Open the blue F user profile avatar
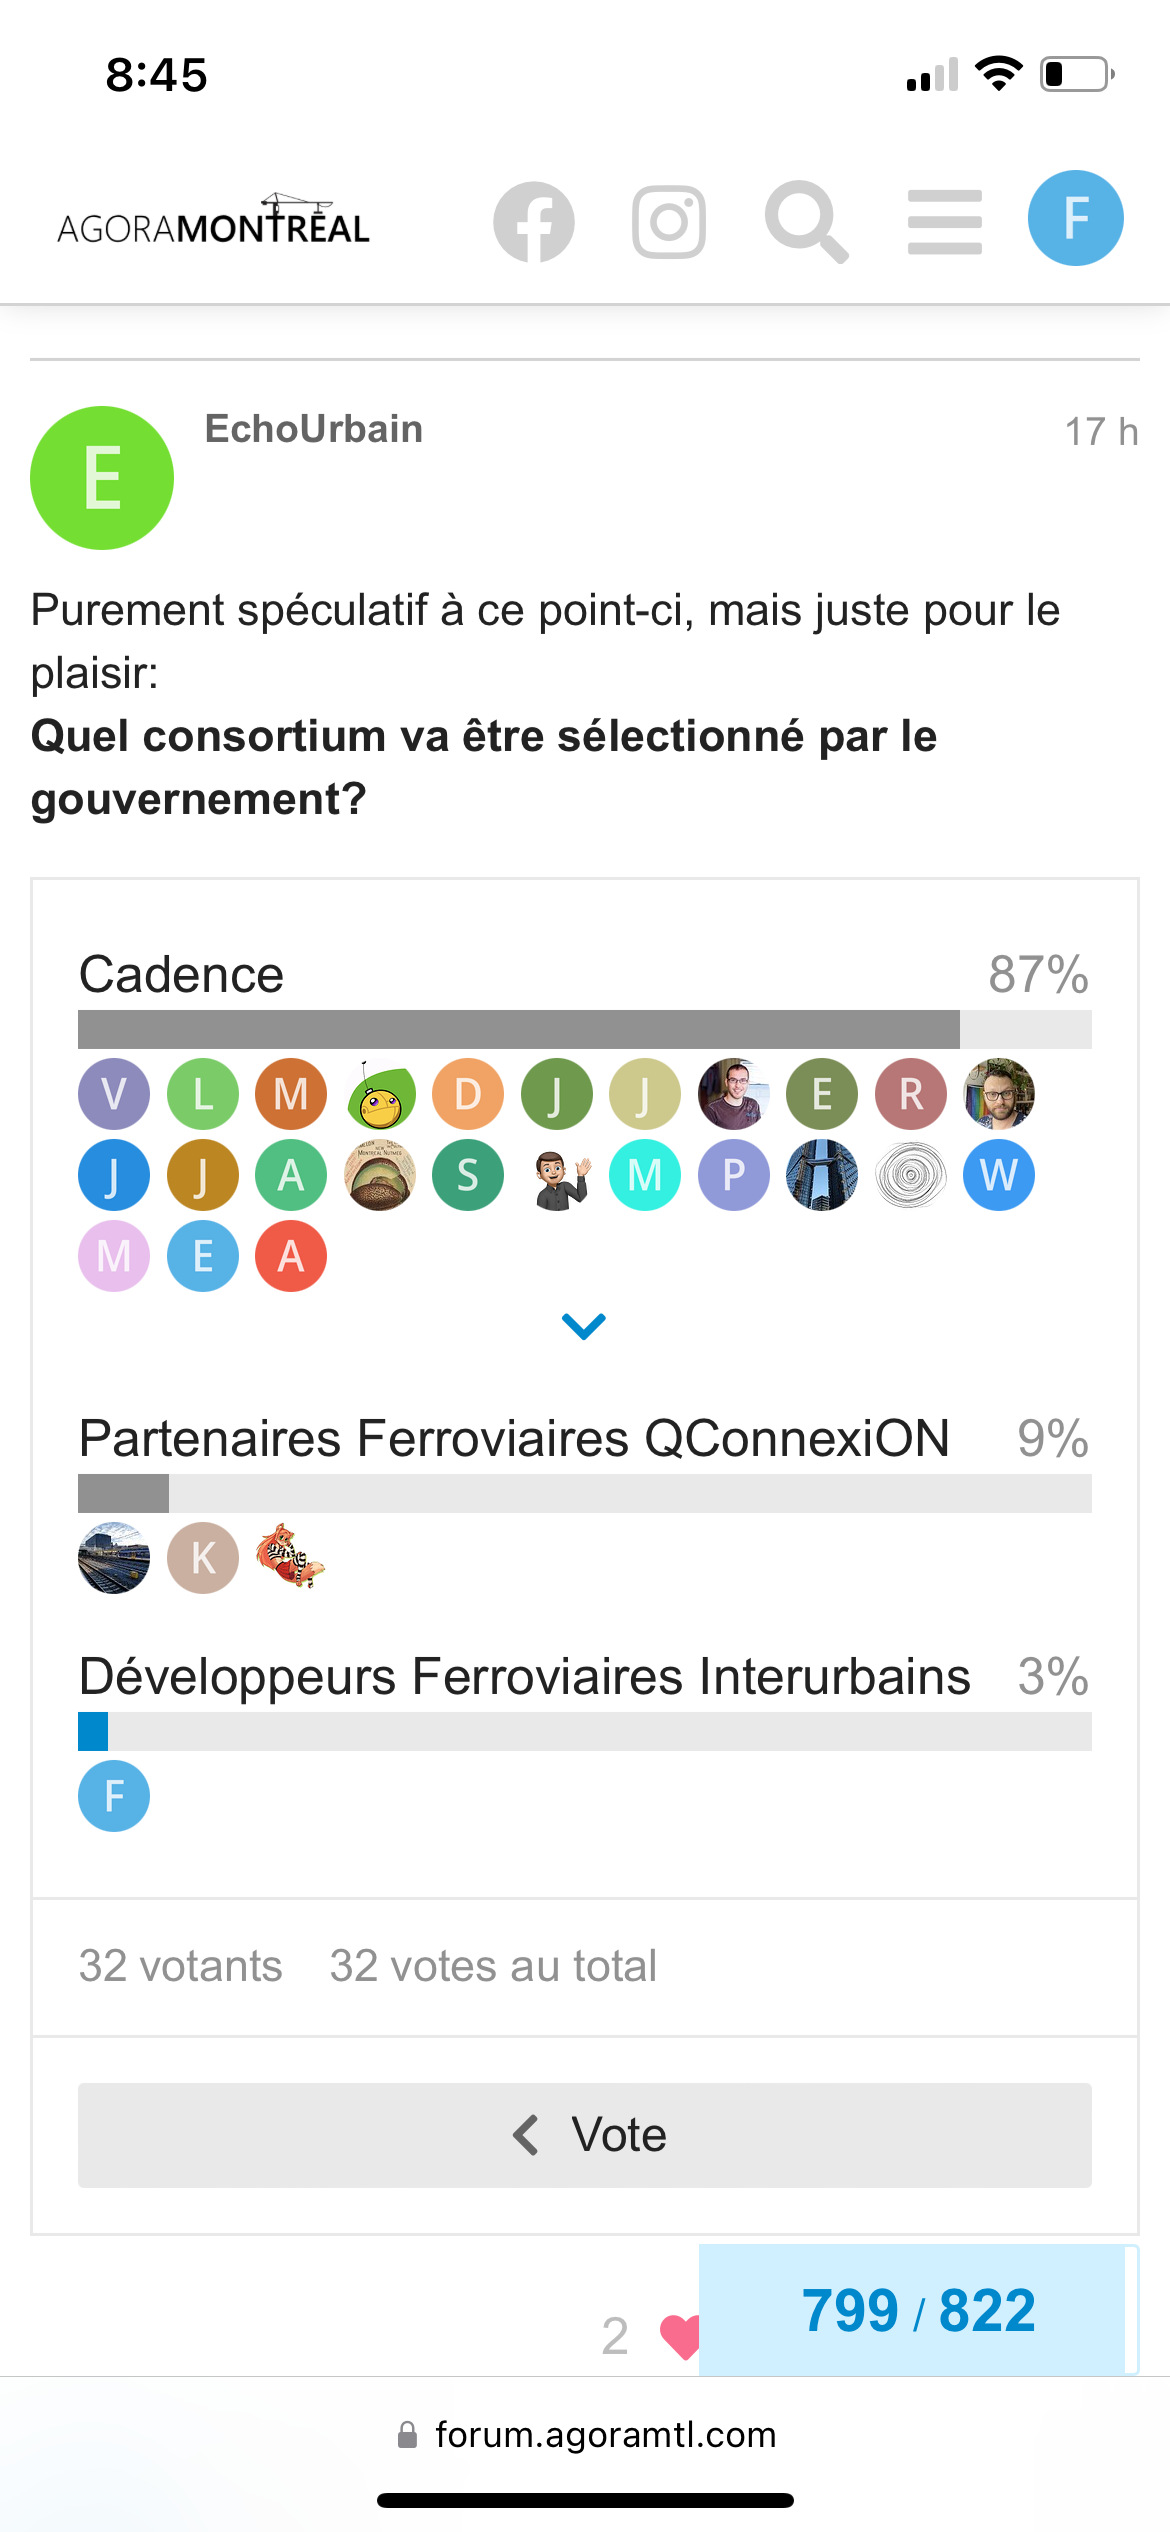The height and width of the screenshot is (2532, 1170). (1076, 218)
